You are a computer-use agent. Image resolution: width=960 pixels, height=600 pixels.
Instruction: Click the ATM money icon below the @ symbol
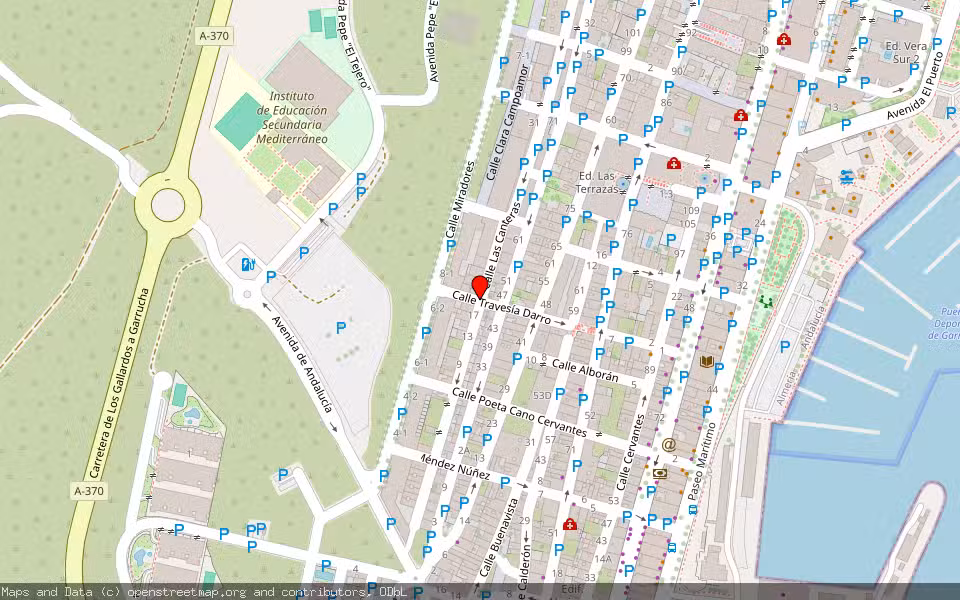pos(659,472)
